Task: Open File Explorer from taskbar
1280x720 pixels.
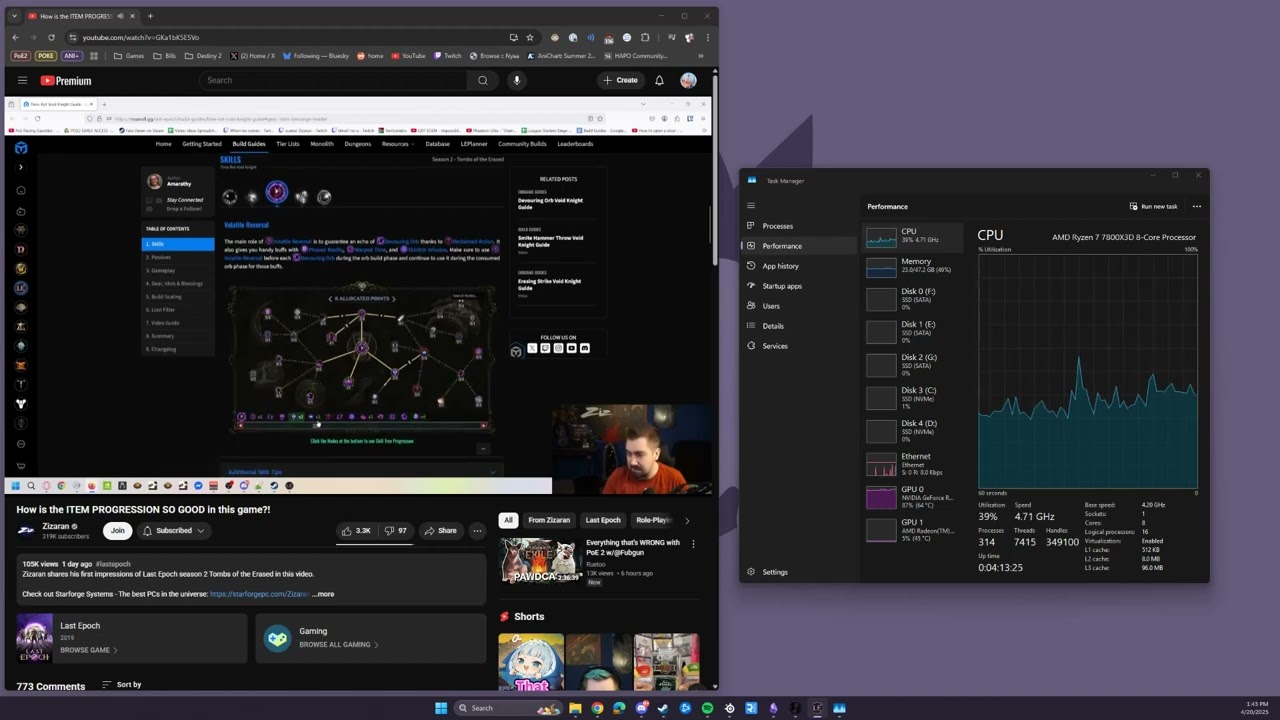Action: pos(575,708)
